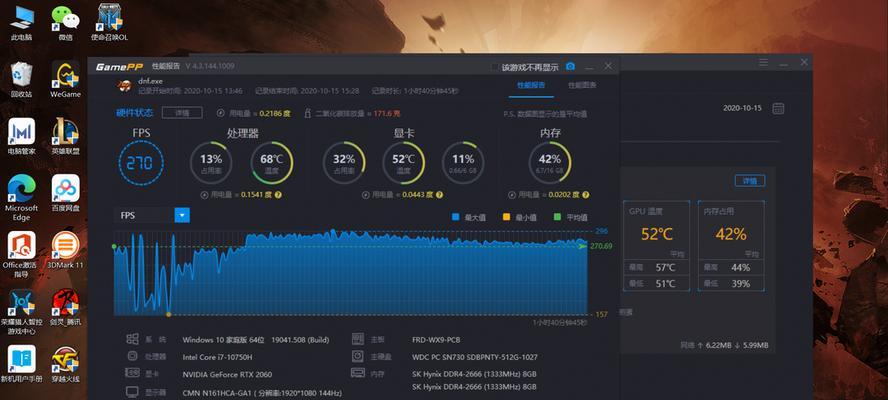Open the 回收站 recycle bin icon
Screen dimensions: 888x400
[22, 79]
